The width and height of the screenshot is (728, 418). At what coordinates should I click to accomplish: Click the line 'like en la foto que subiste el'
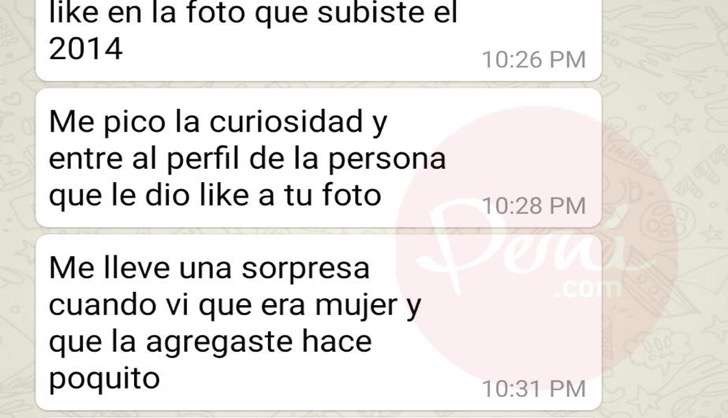click(x=253, y=14)
